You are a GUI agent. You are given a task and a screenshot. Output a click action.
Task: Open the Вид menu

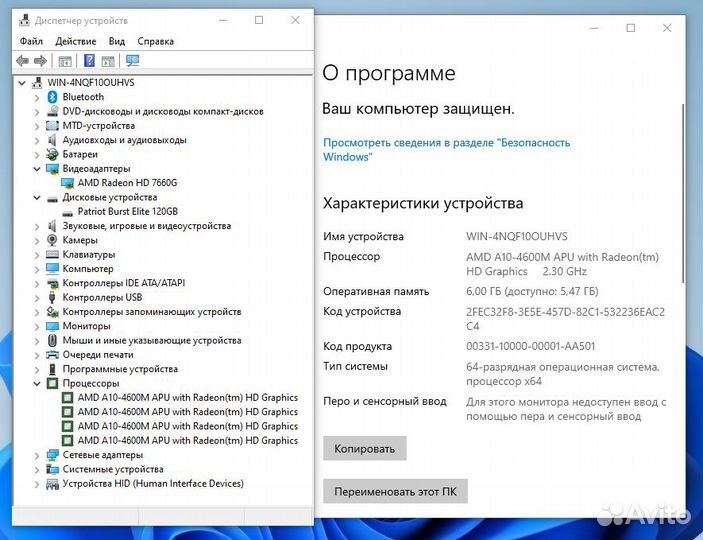(117, 41)
